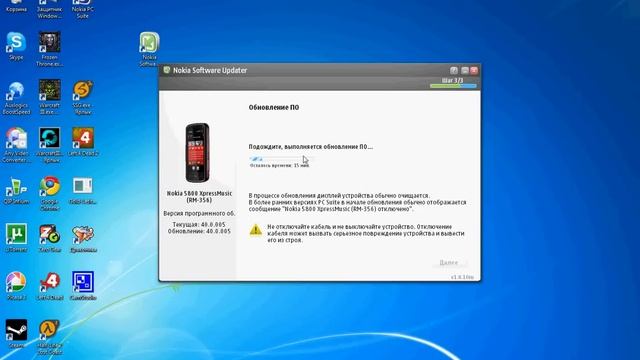The width and height of the screenshot is (640, 360).
Task: Click the Nokia Software Updater title bar icon
Action: pyautogui.click(x=167, y=70)
